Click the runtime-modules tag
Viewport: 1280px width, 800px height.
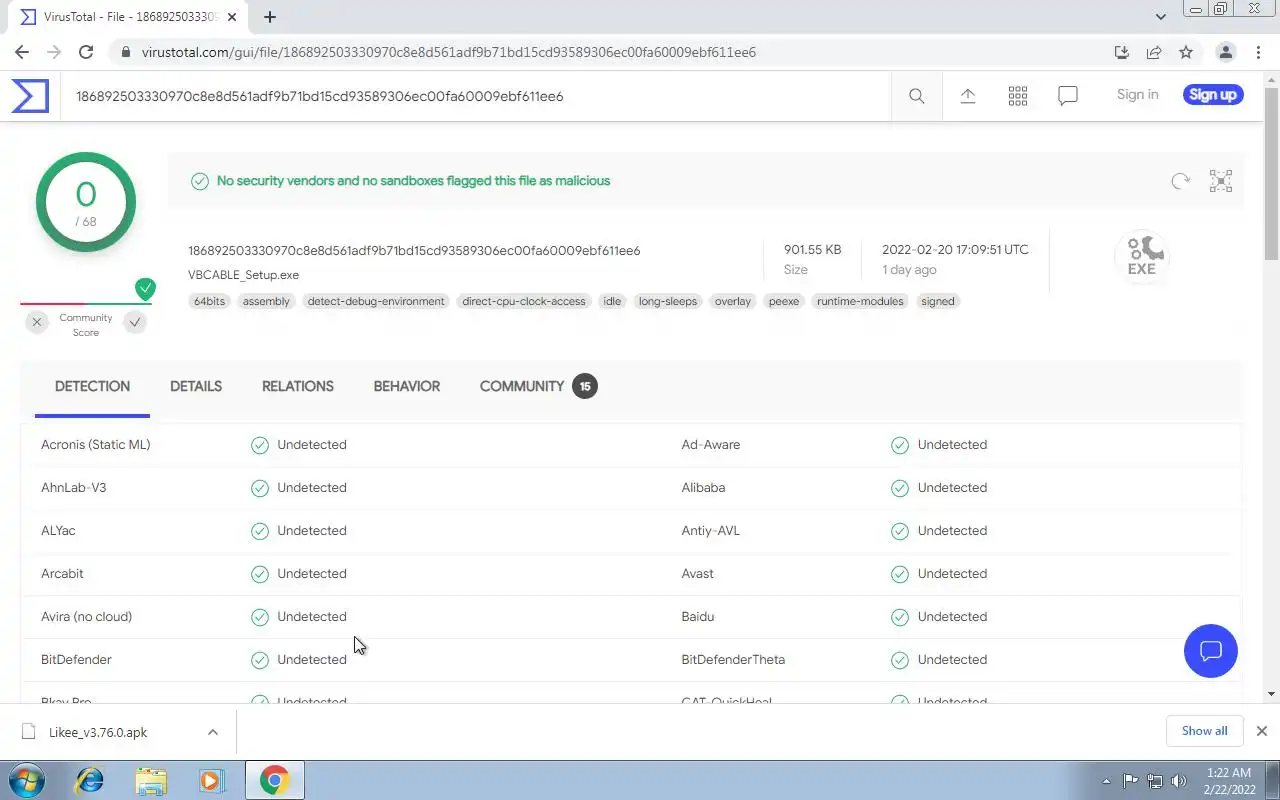[x=860, y=301]
